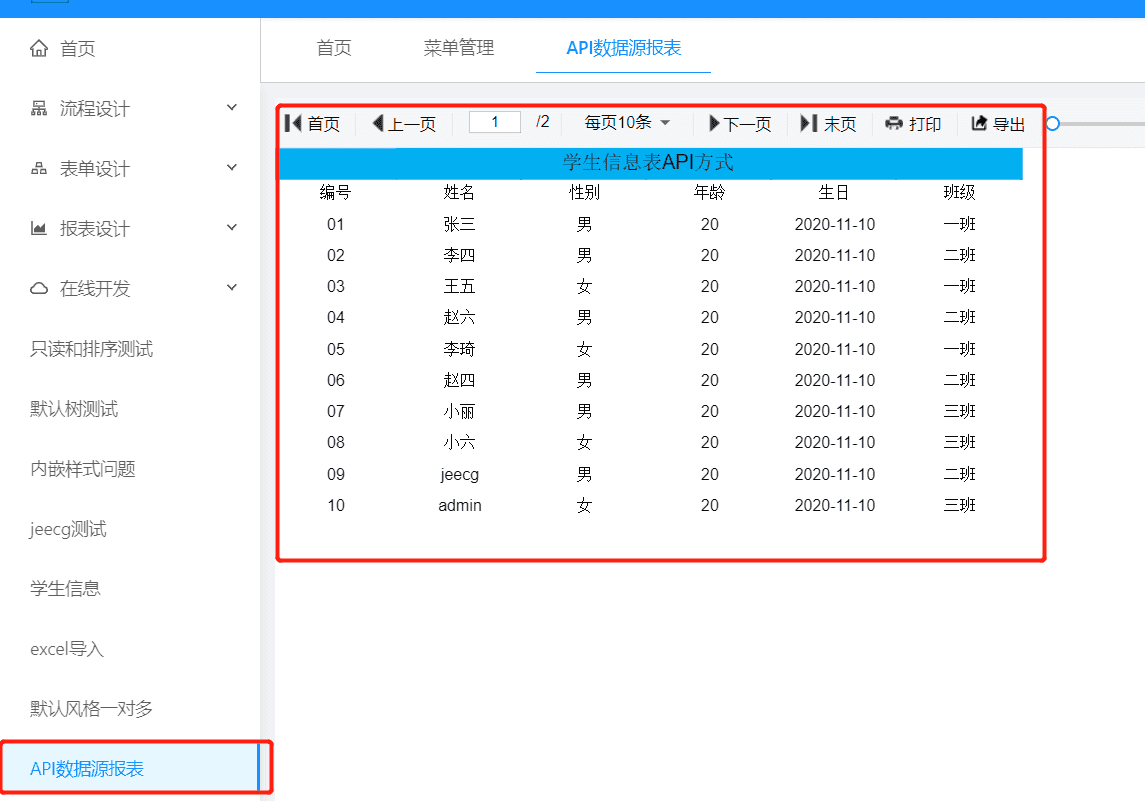Click the cloud icon for 在线开发
Screen dimensions: 1145x801
click(x=39, y=289)
